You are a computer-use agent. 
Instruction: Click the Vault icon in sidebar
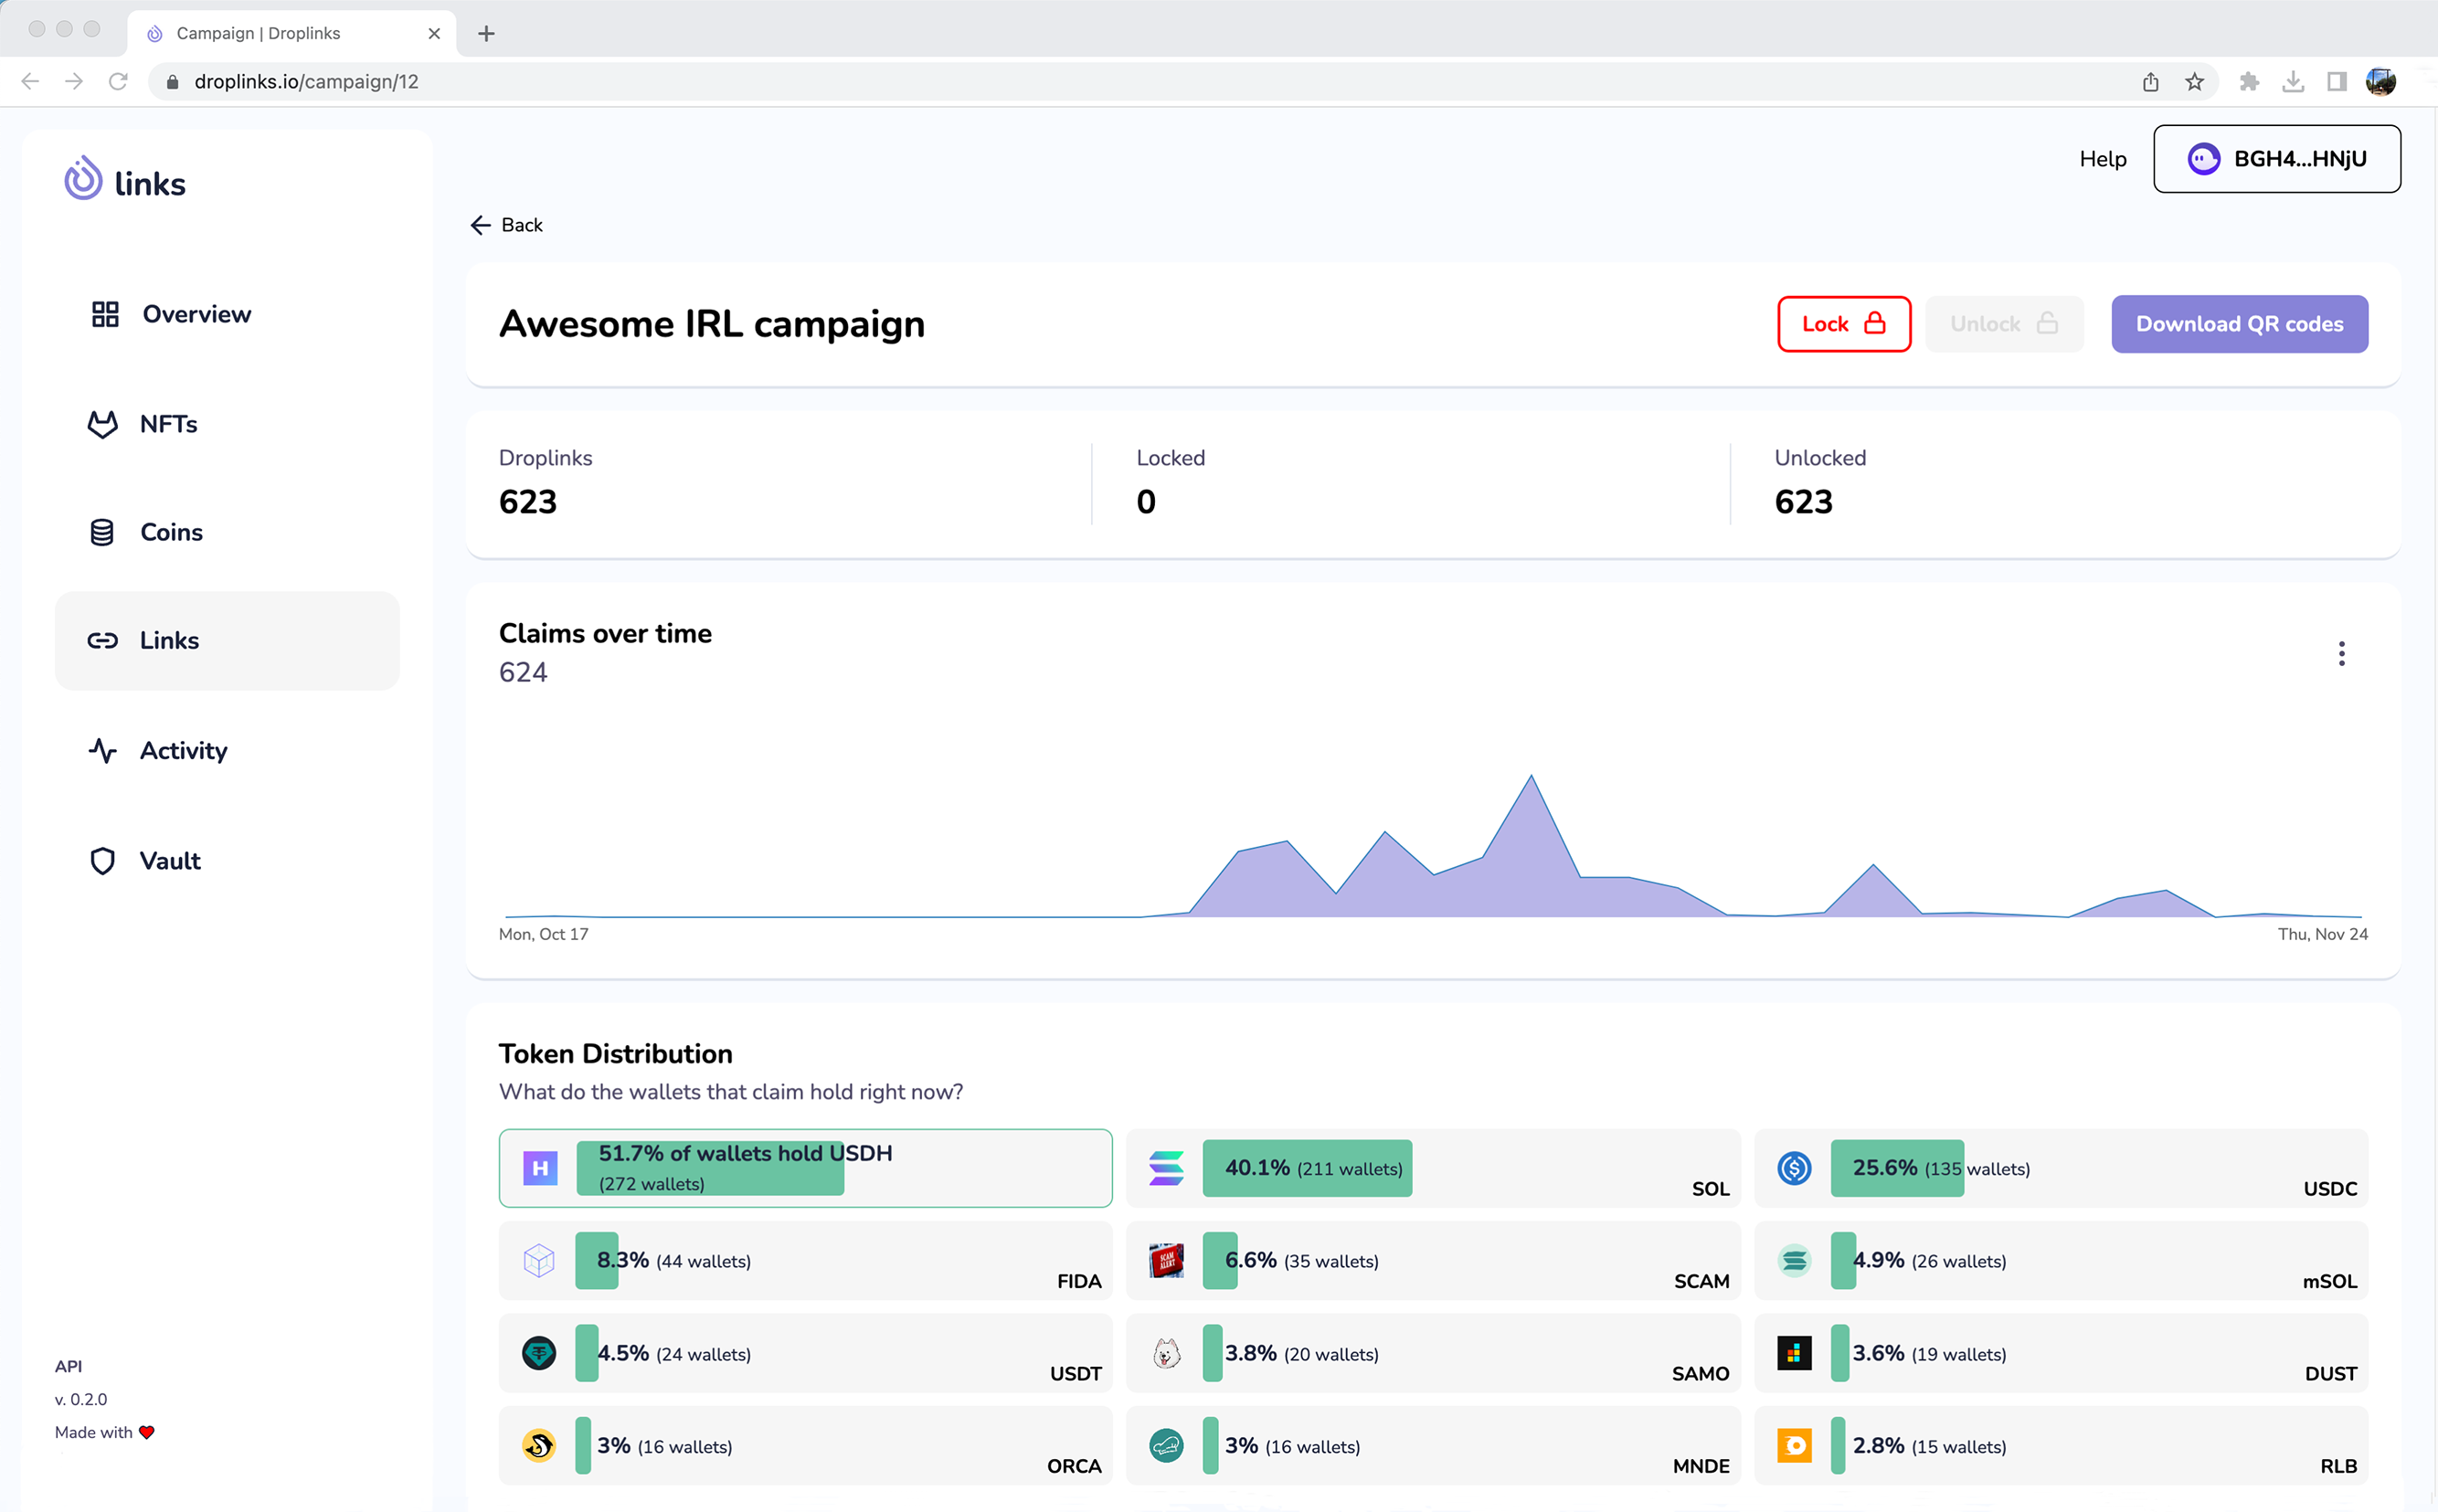(102, 859)
